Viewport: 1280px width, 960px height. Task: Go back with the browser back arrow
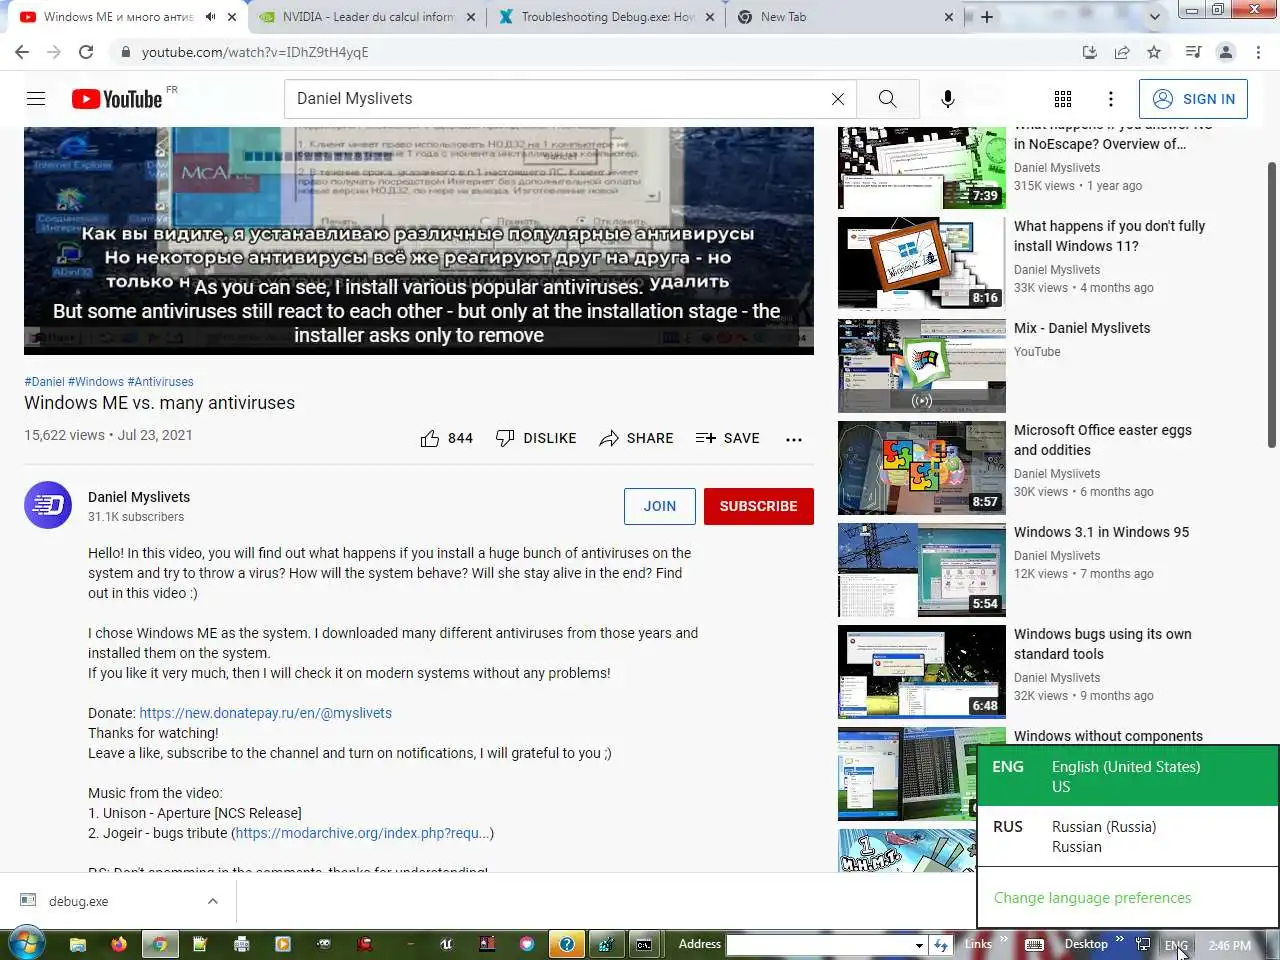pyautogui.click(x=22, y=52)
